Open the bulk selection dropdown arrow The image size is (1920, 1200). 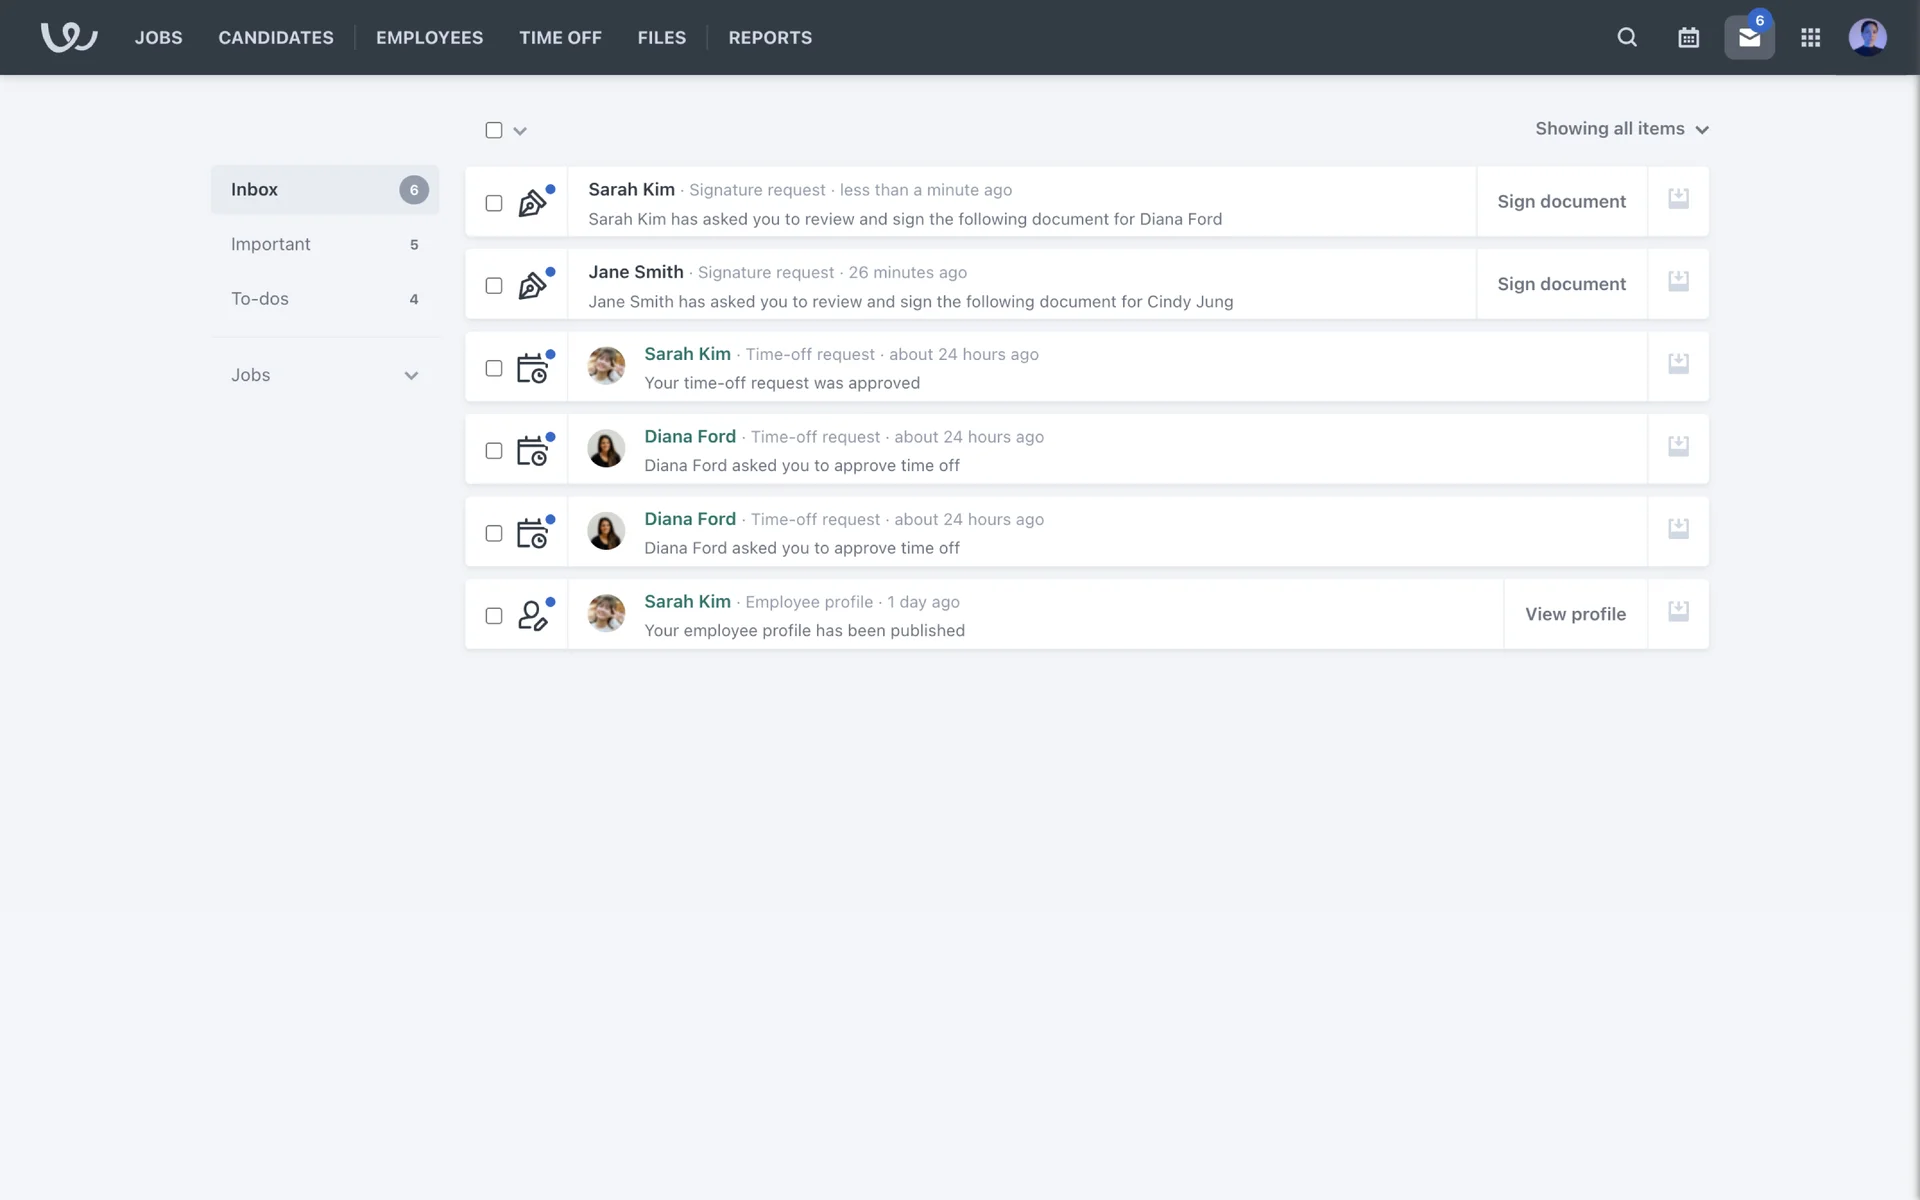520,131
